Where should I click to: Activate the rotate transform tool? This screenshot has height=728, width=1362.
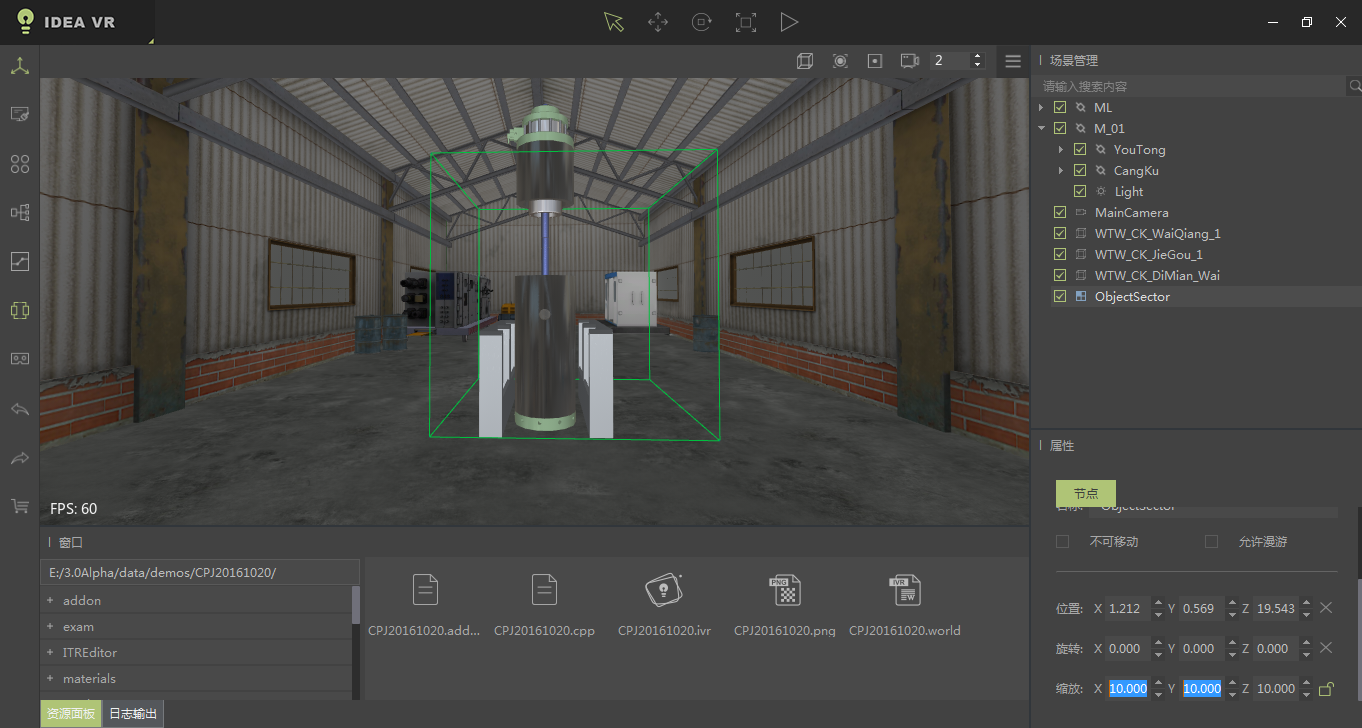701,21
